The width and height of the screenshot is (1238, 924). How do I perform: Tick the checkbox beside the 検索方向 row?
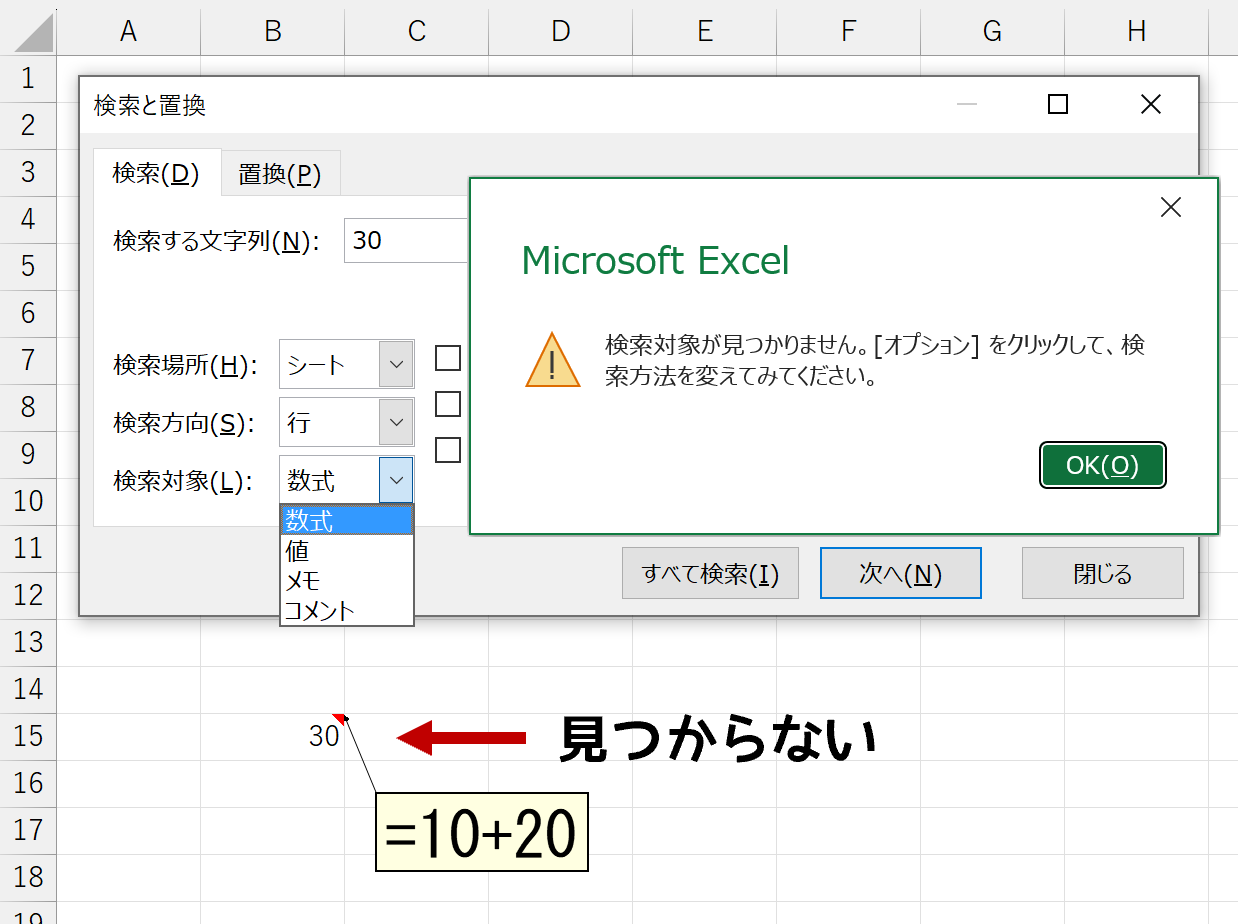[x=448, y=404]
